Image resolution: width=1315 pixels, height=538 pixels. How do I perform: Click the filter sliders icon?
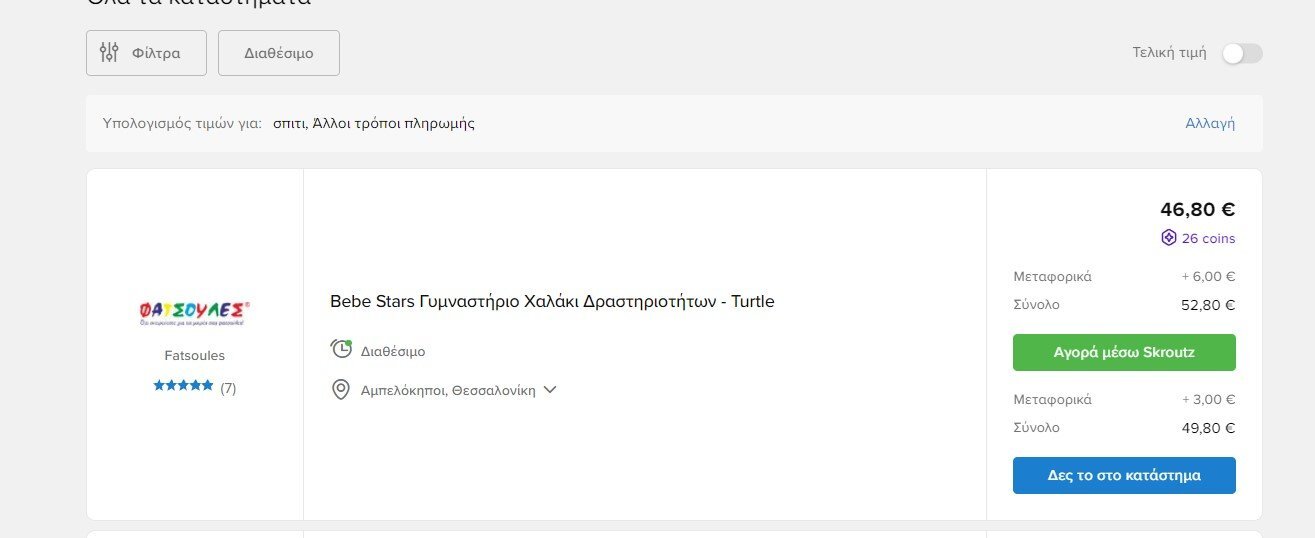pos(109,53)
